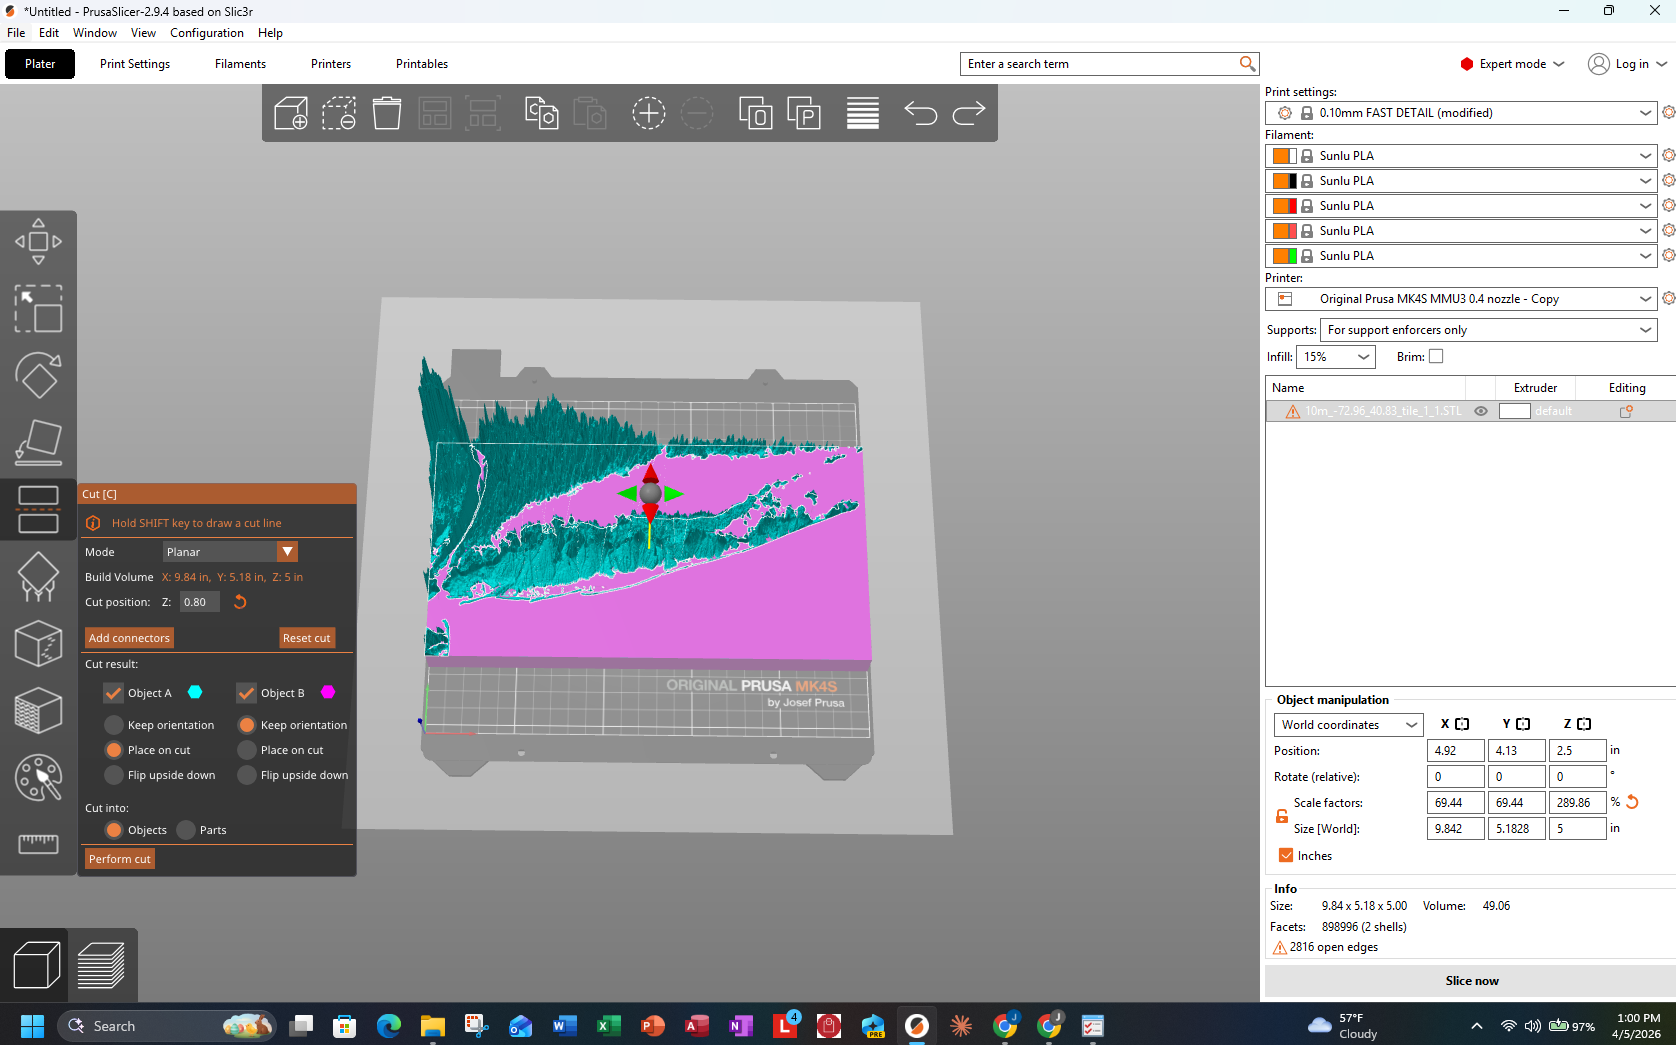Open the first Sunlu PLA filament dropdown
1676x1045 pixels.
[1461, 156]
